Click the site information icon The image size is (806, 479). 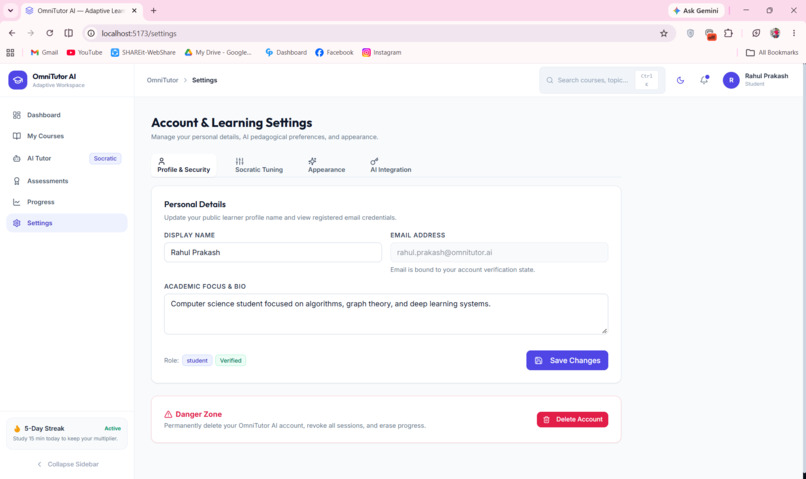click(91, 33)
